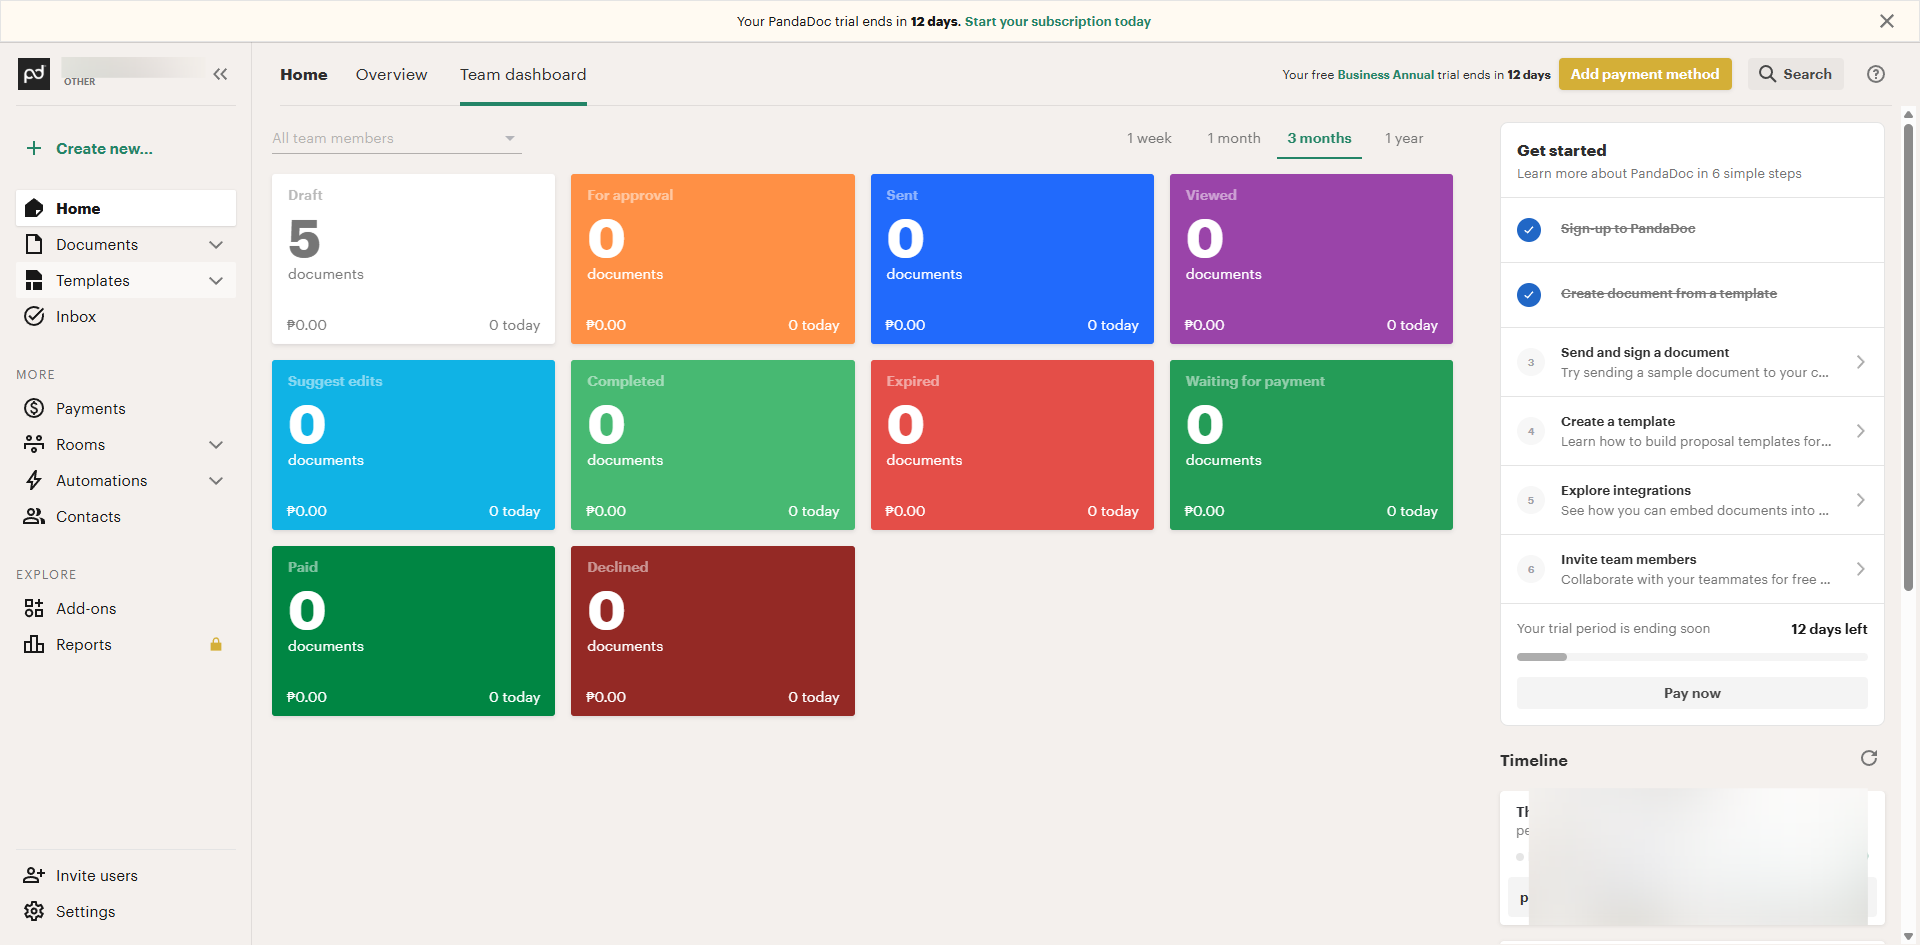Viewport: 1920px width, 945px height.
Task: Collapse the sidebar with double-chevron icon
Action: pyautogui.click(x=220, y=74)
